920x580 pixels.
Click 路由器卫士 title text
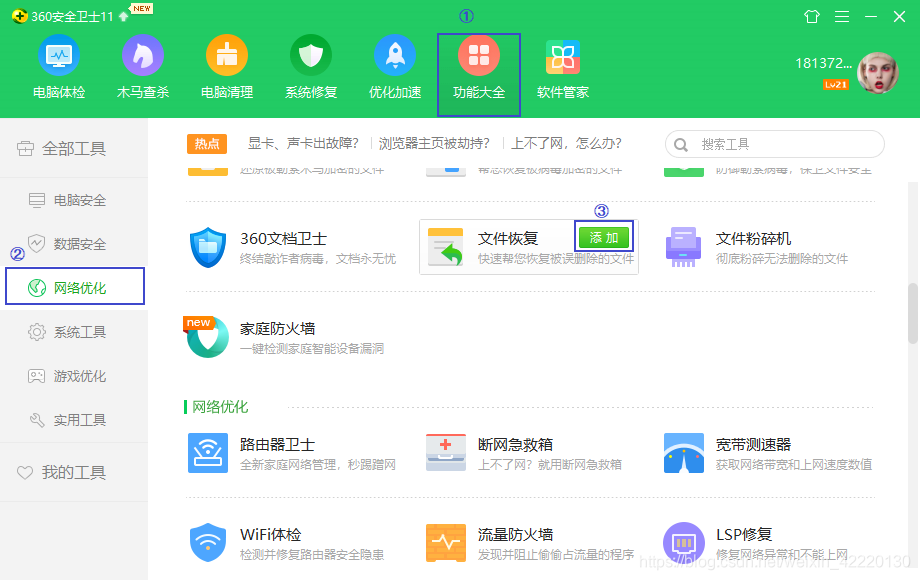point(278,445)
